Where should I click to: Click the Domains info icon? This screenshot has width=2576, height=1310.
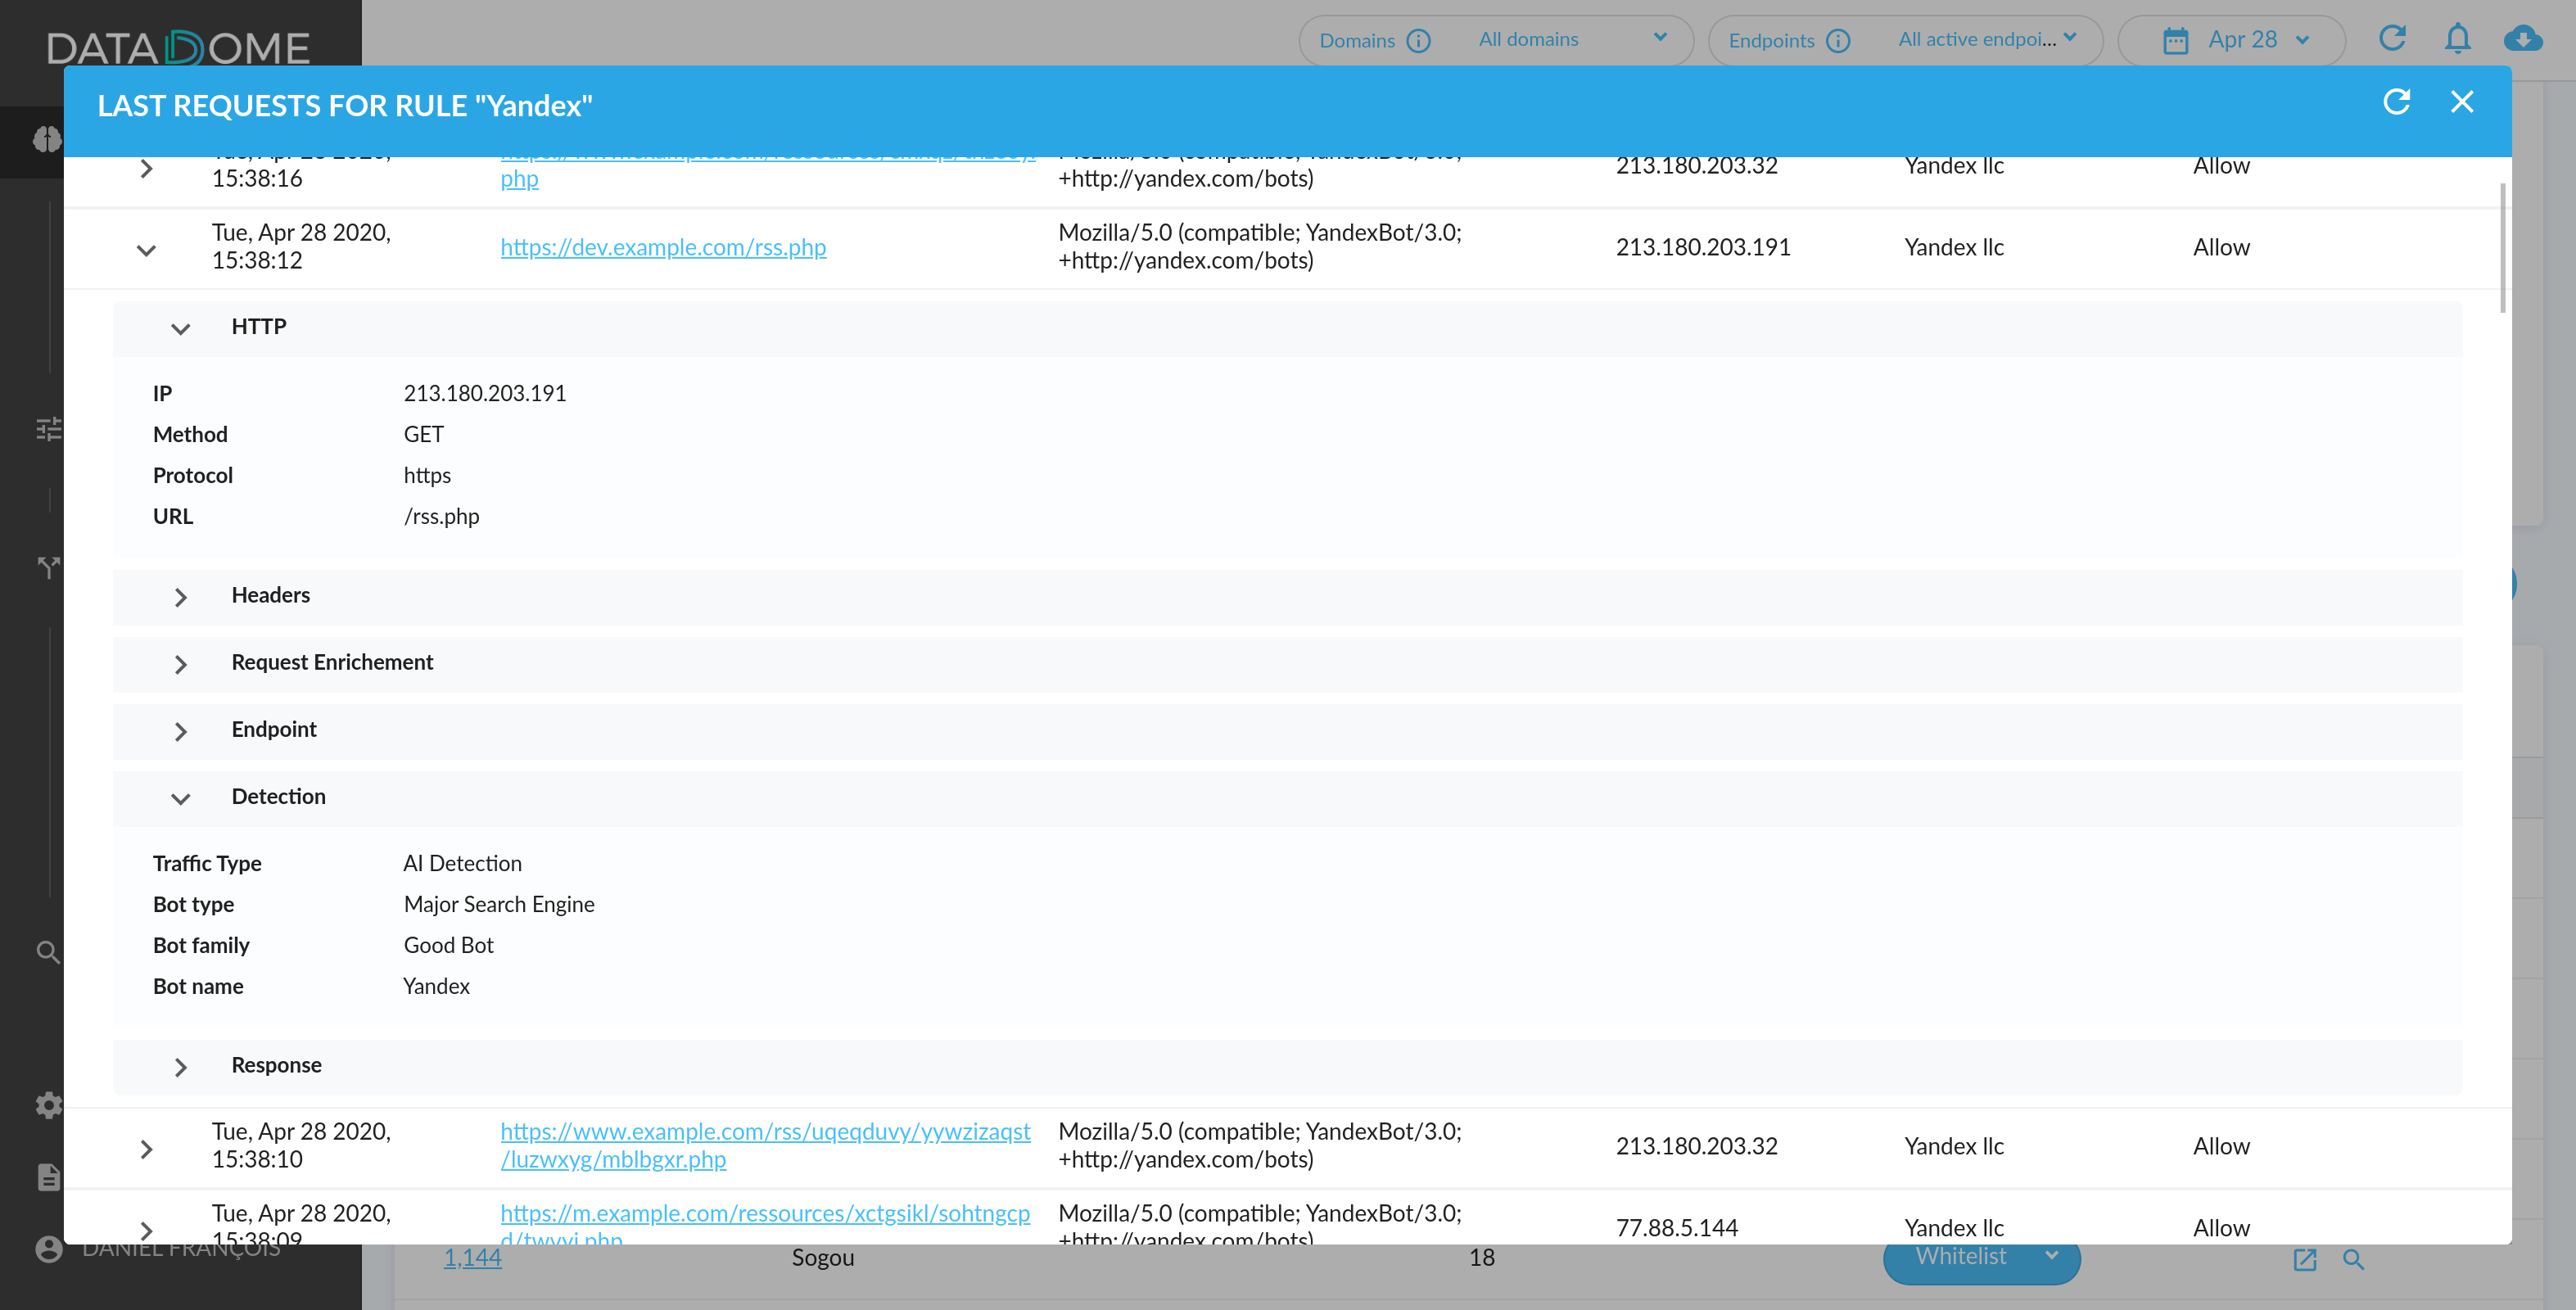pos(1418,41)
